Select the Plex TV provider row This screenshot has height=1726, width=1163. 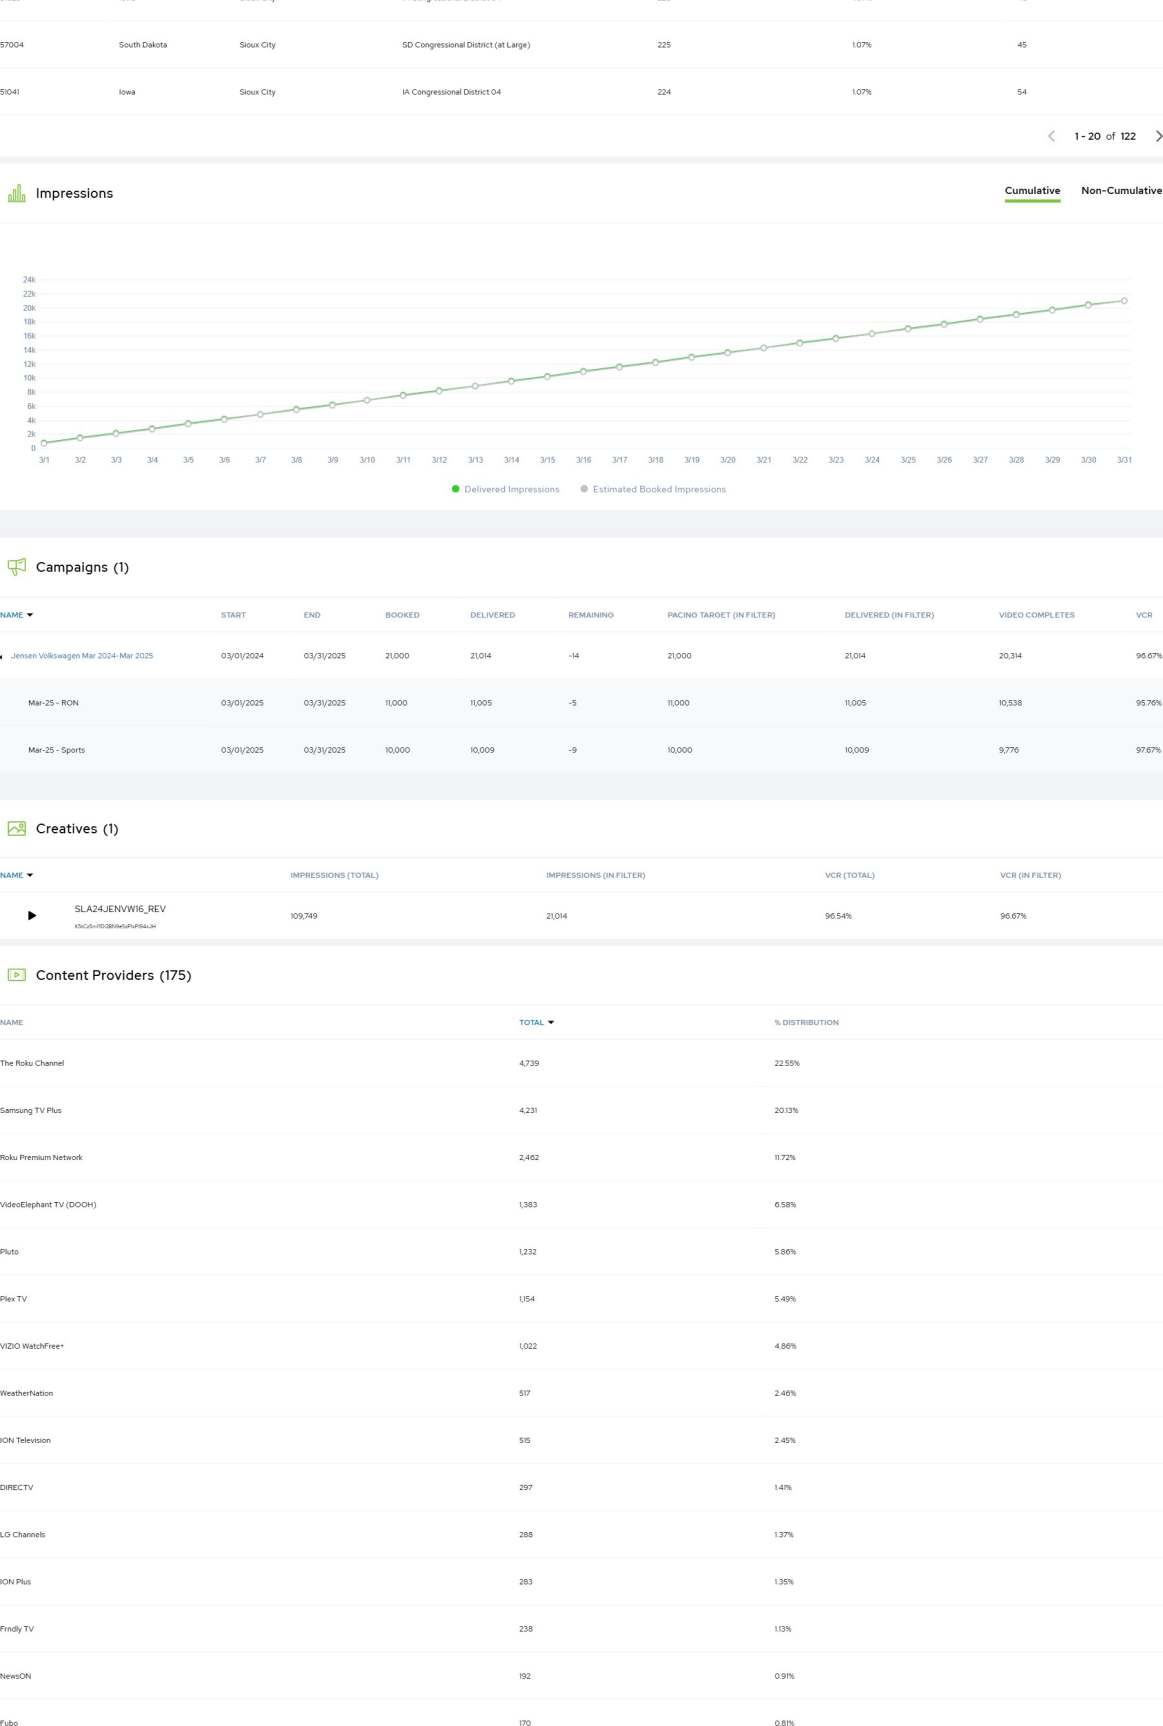(581, 1299)
